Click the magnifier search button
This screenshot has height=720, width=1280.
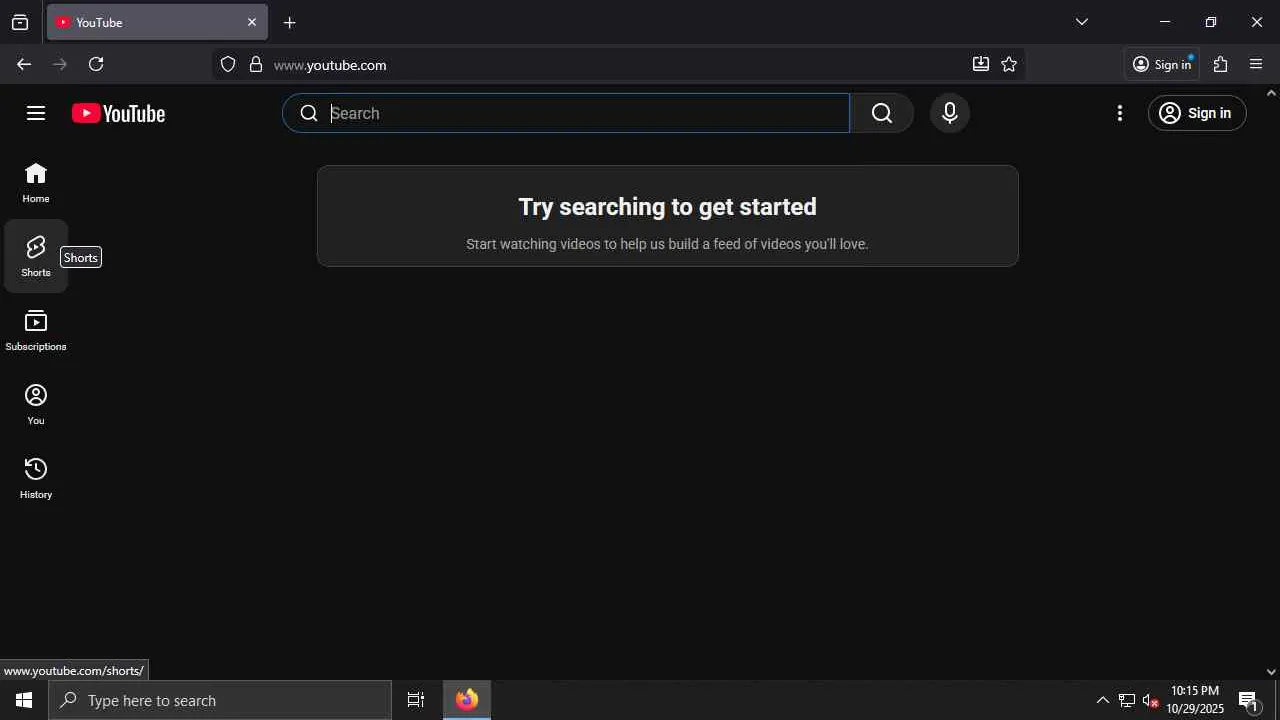click(x=882, y=113)
